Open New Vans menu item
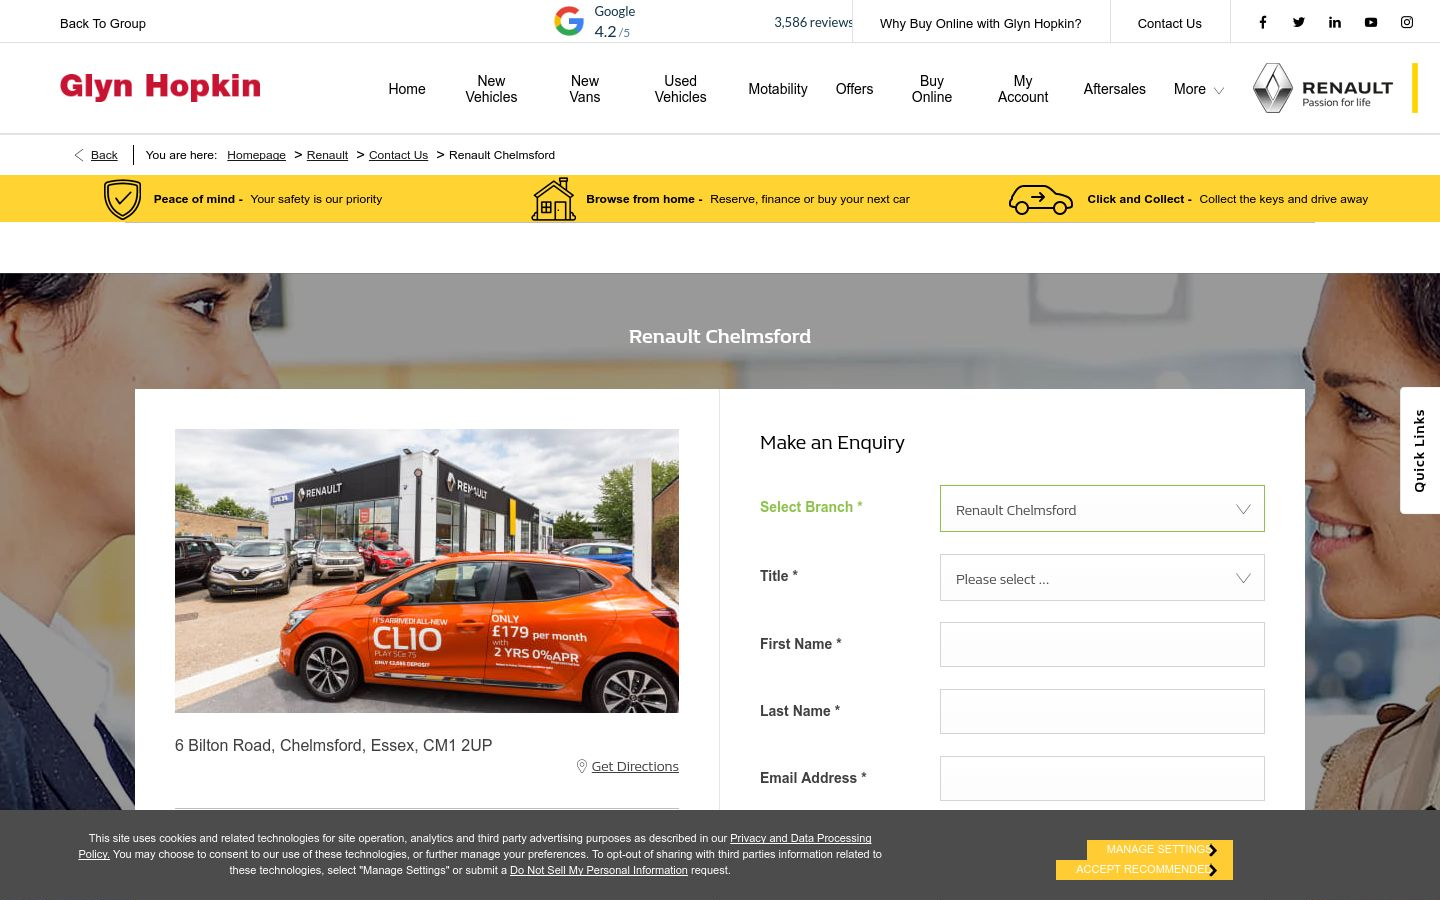 click(585, 89)
